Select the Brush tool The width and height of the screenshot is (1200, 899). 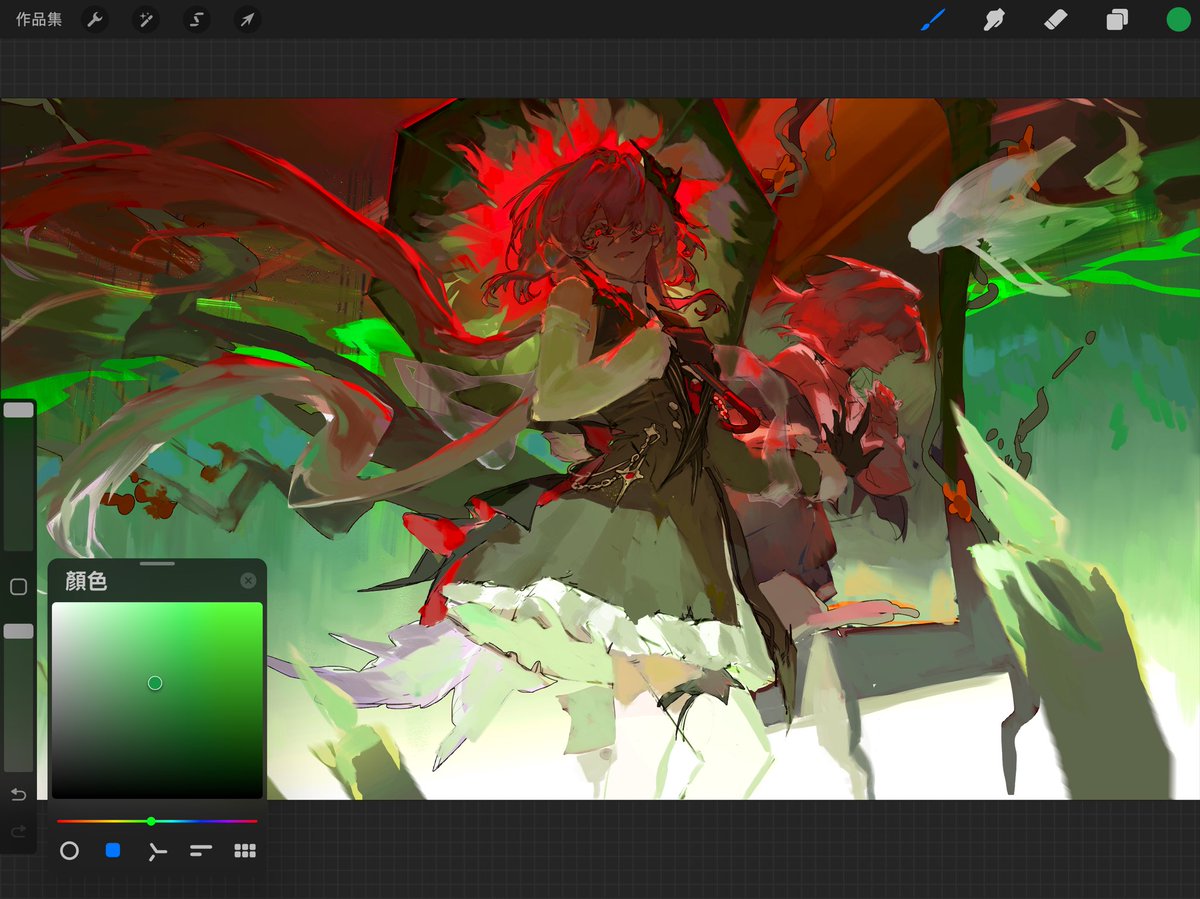click(x=932, y=19)
